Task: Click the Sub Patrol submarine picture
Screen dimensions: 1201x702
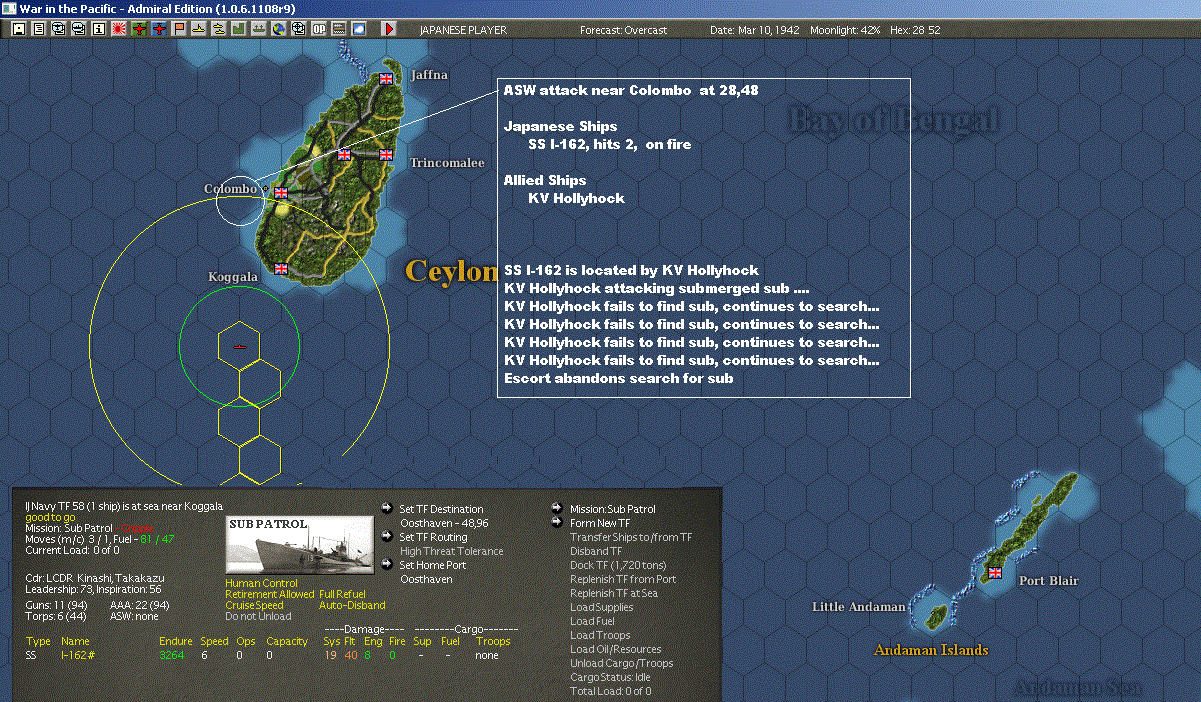Action: 299,545
